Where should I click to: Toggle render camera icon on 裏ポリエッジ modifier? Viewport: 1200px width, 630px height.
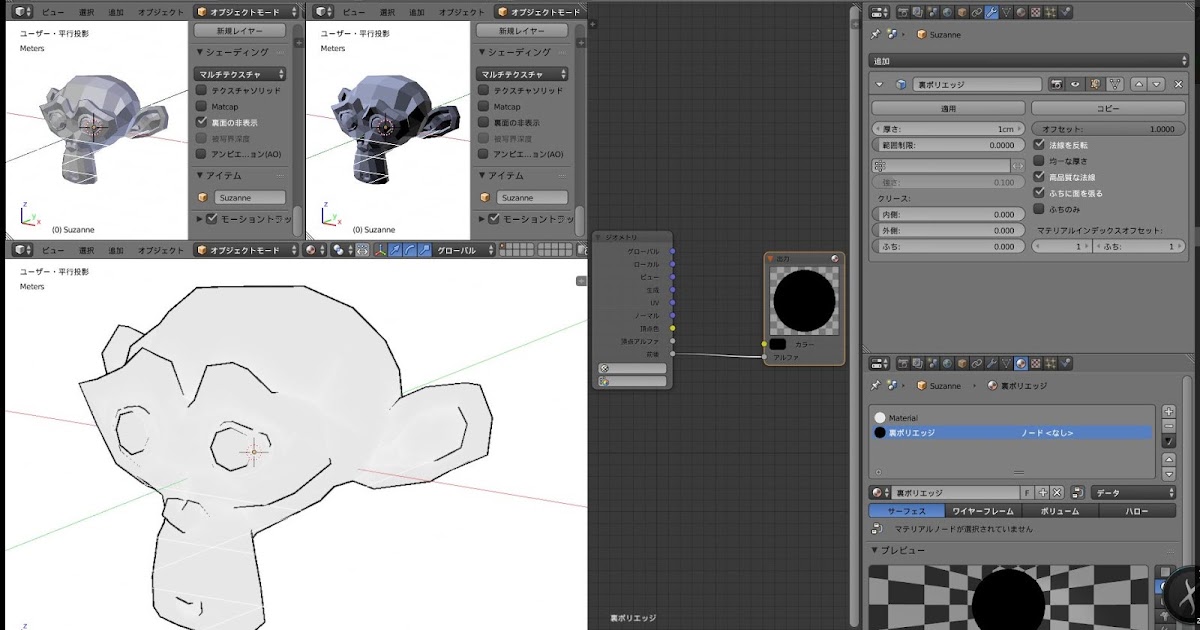(x=1056, y=85)
